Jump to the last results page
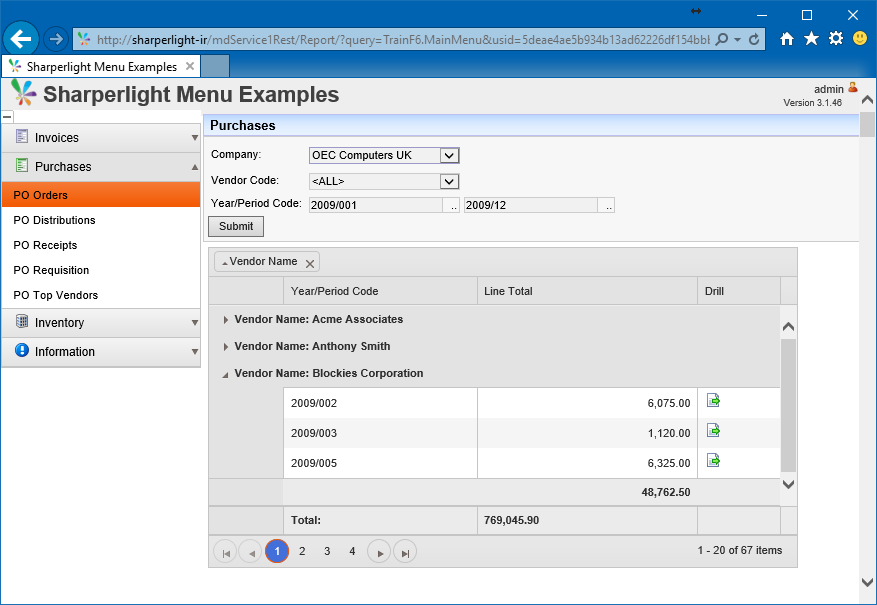 [x=405, y=552]
